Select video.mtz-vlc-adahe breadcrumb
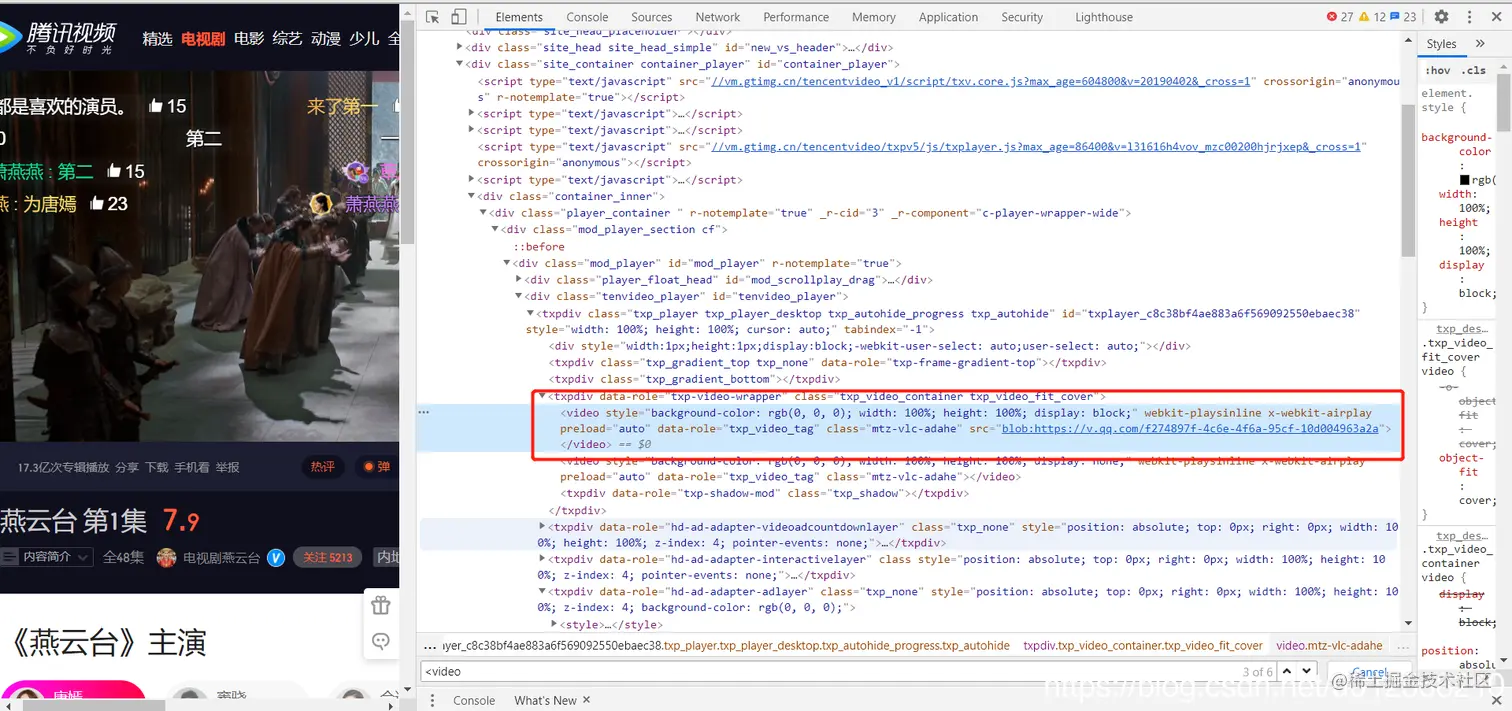Image resolution: width=1512 pixels, height=711 pixels. 1329,646
